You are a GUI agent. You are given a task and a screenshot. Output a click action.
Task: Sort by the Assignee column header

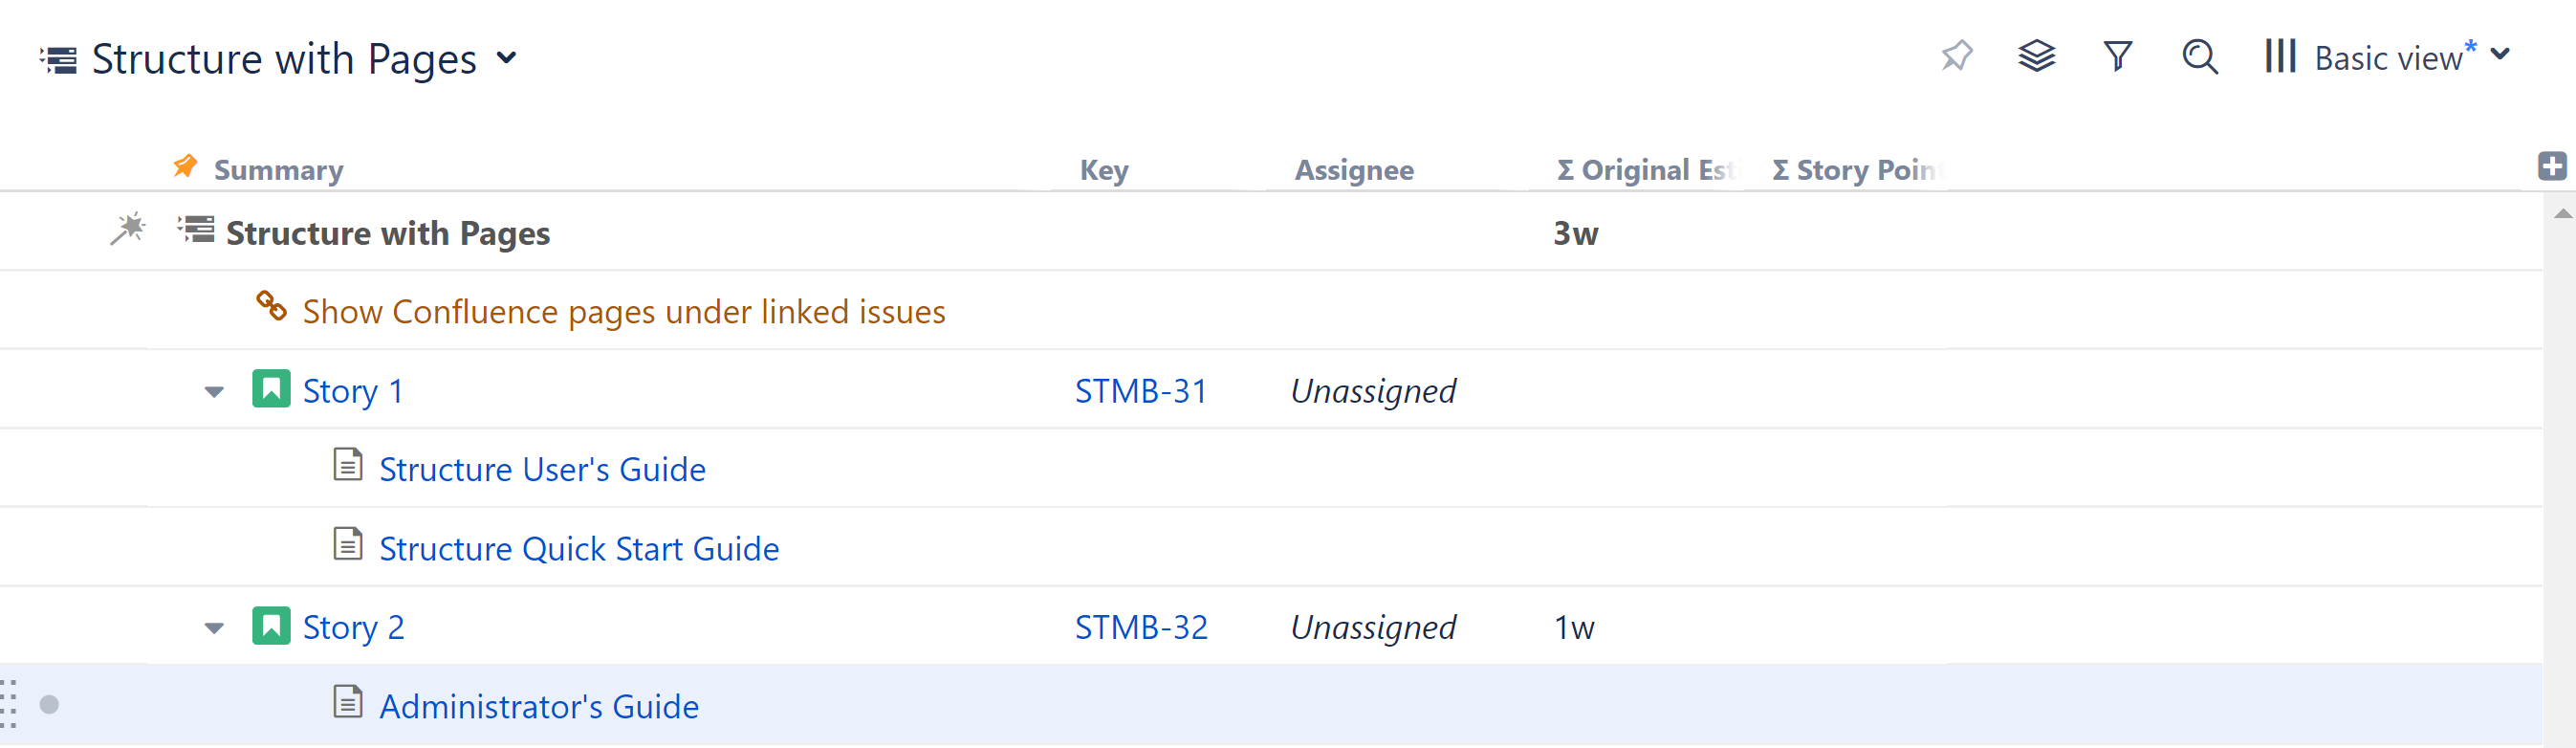[1355, 169]
